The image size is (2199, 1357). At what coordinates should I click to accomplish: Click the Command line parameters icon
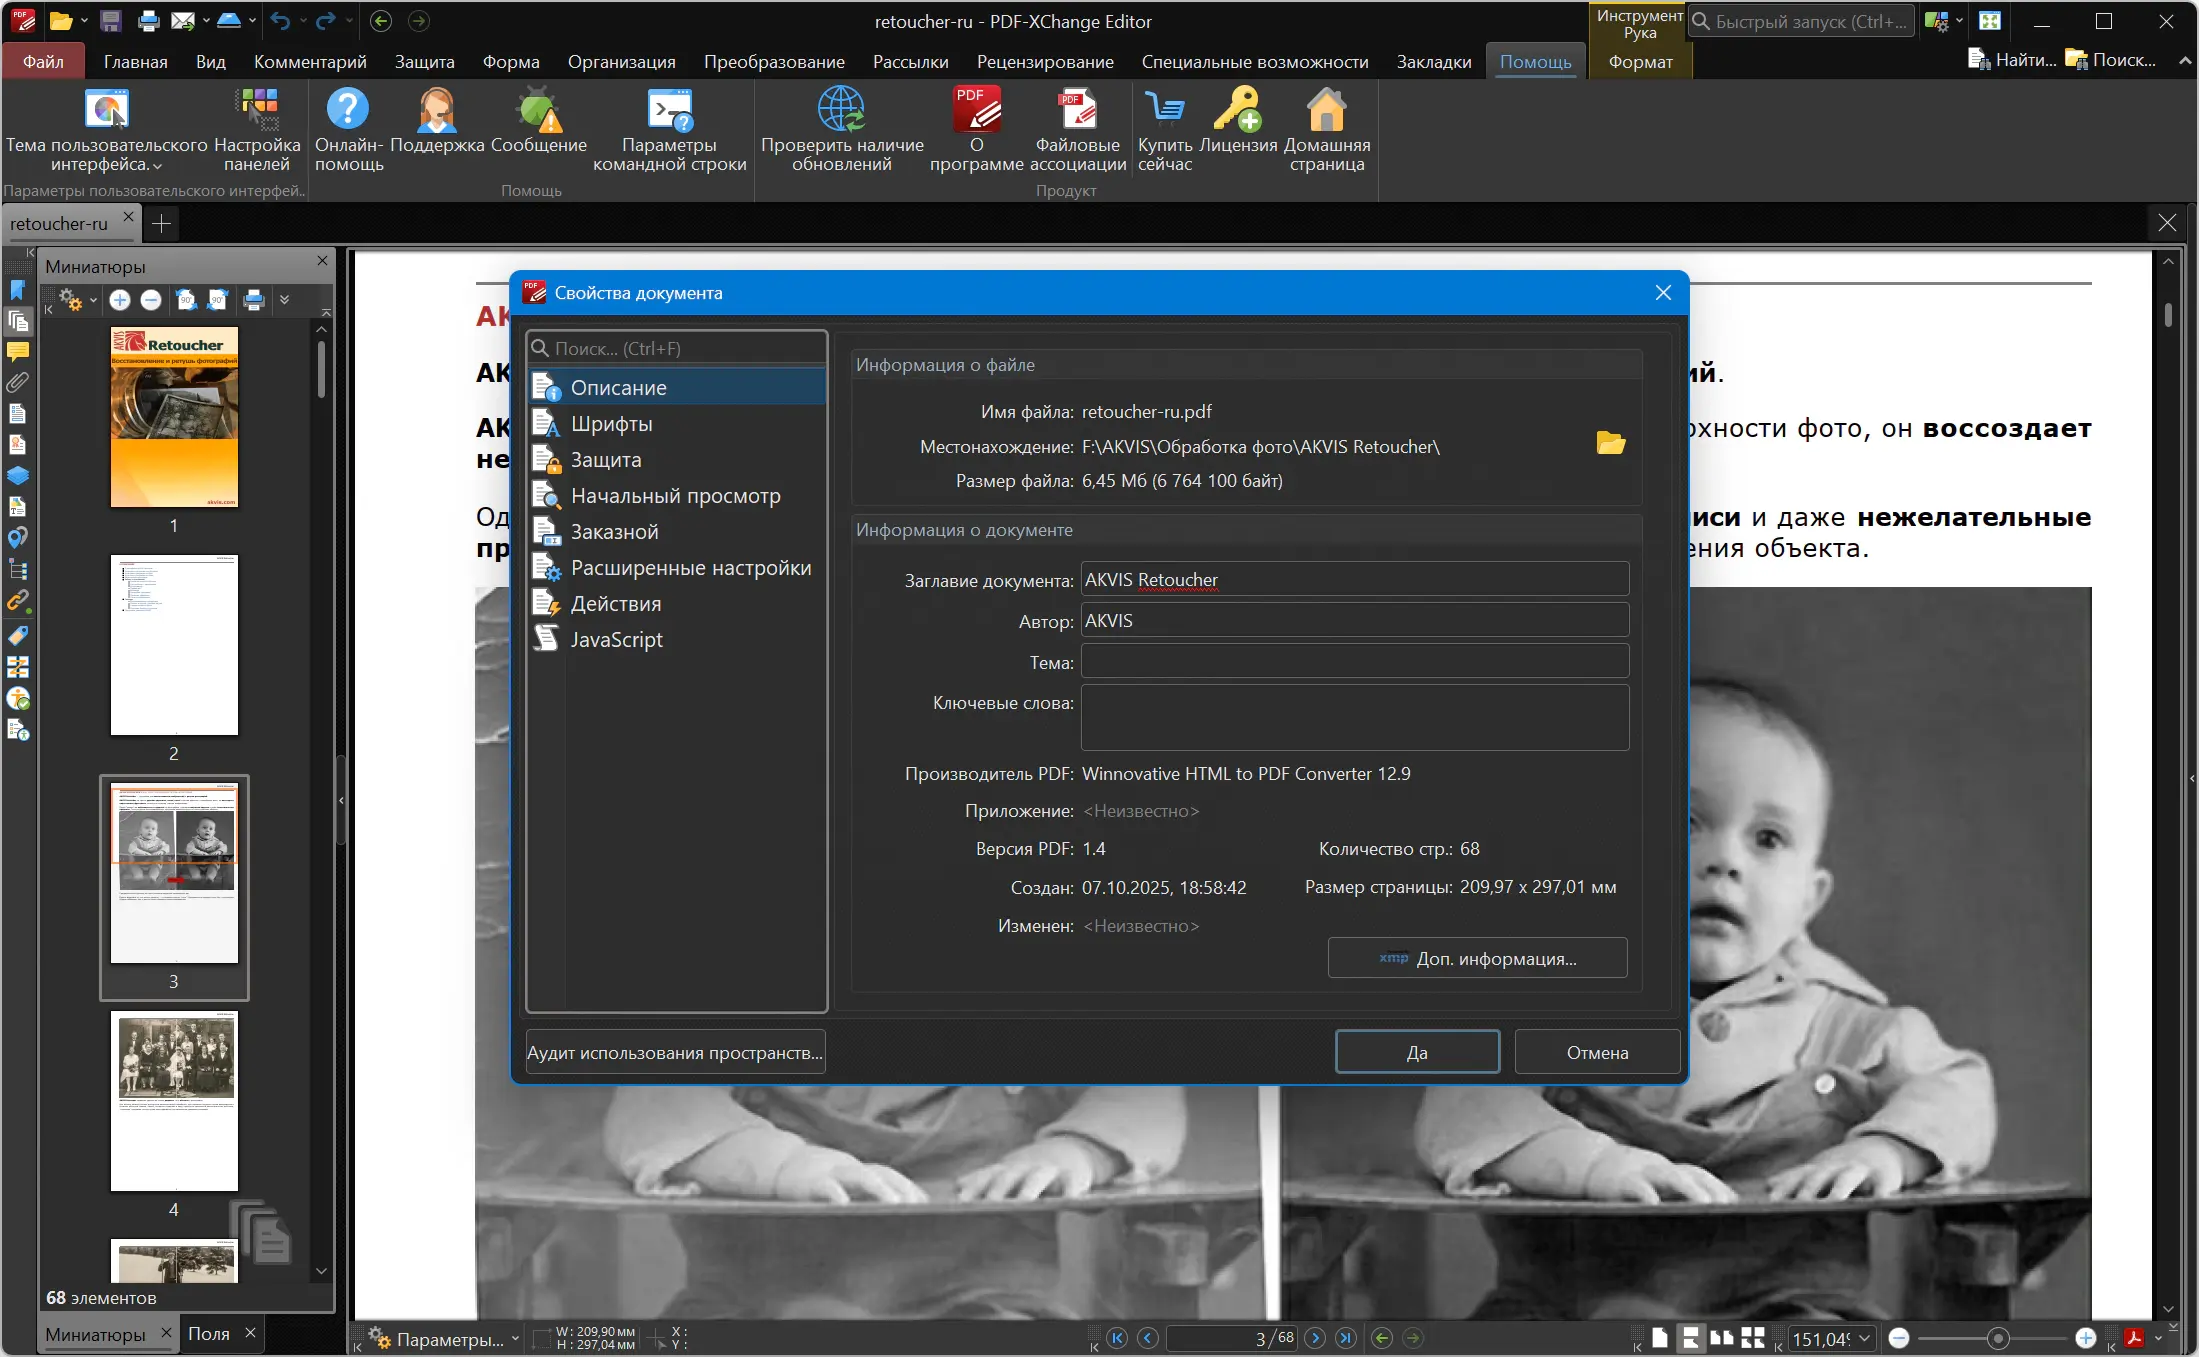(669, 110)
